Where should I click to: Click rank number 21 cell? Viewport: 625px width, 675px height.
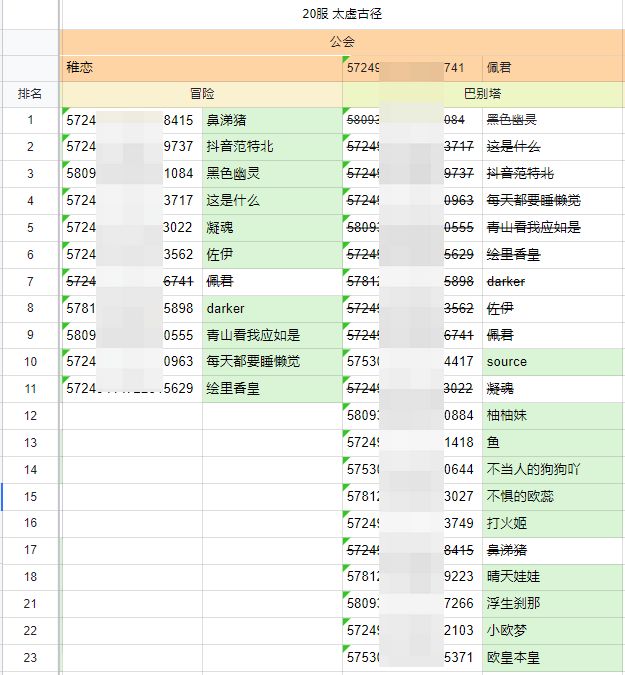[x=30, y=604]
